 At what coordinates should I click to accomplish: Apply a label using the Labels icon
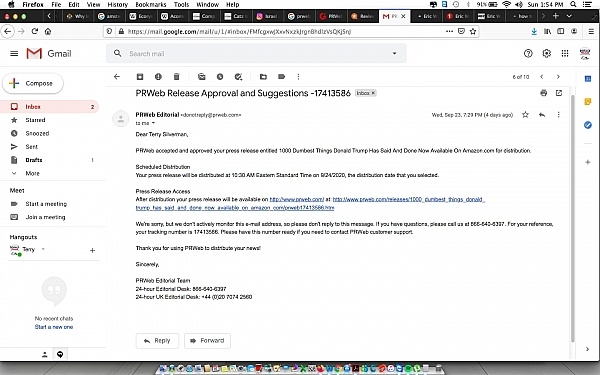coord(282,77)
